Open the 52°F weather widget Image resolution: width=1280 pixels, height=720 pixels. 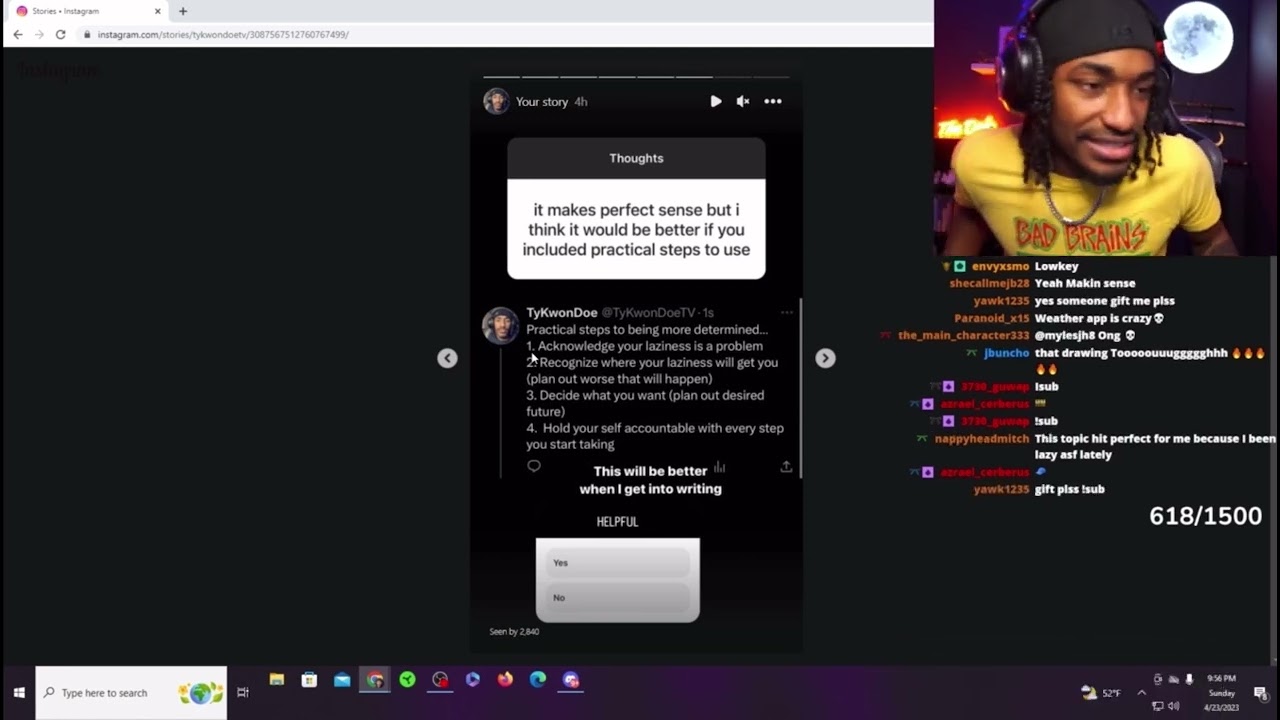coord(1101,692)
